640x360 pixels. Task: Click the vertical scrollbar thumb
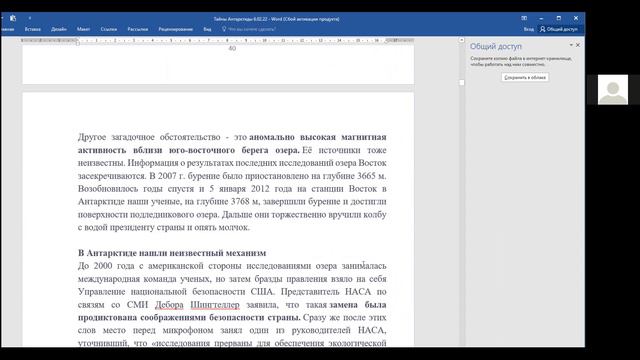[462, 82]
